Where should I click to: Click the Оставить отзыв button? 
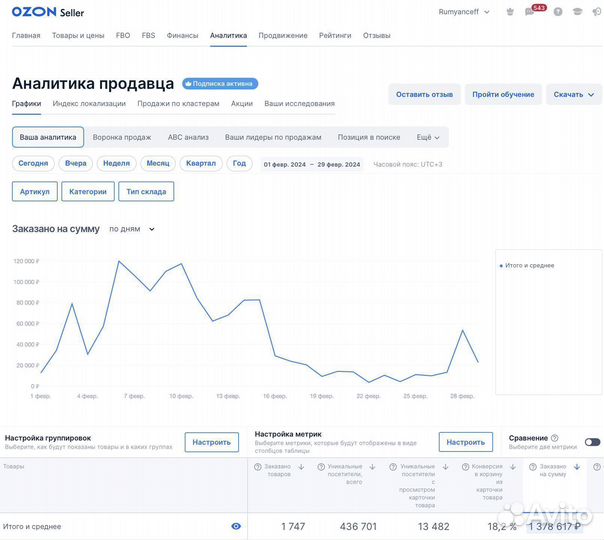coord(424,94)
